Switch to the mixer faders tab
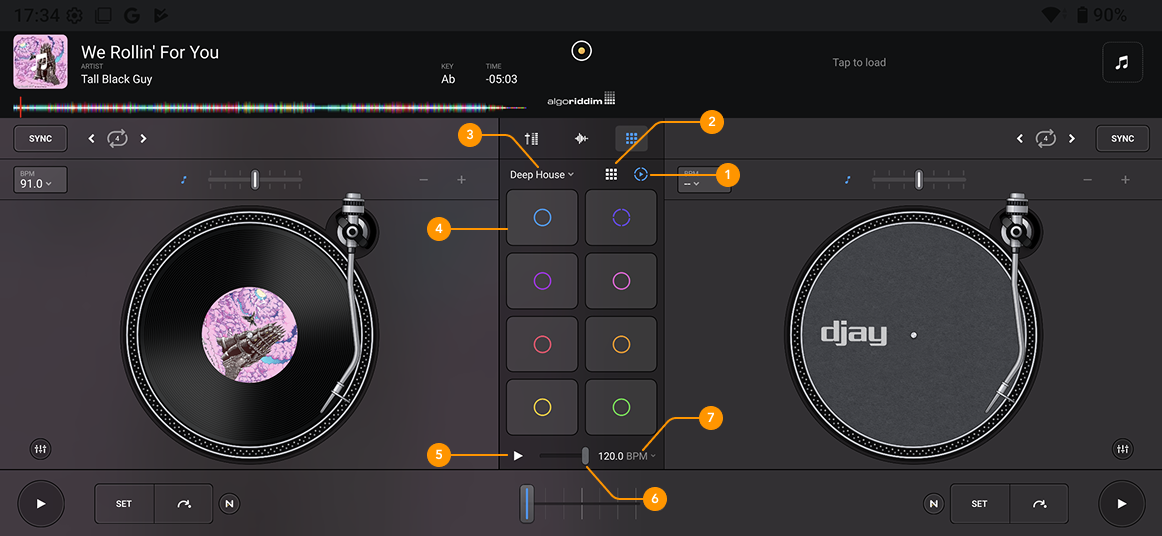 [532, 139]
